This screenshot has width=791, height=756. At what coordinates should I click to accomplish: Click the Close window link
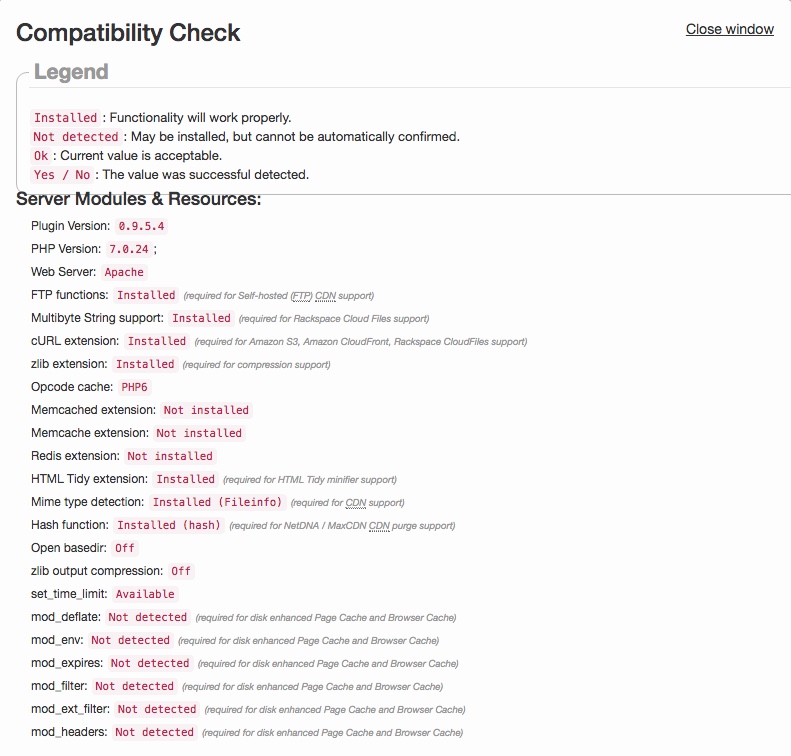[x=729, y=29]
